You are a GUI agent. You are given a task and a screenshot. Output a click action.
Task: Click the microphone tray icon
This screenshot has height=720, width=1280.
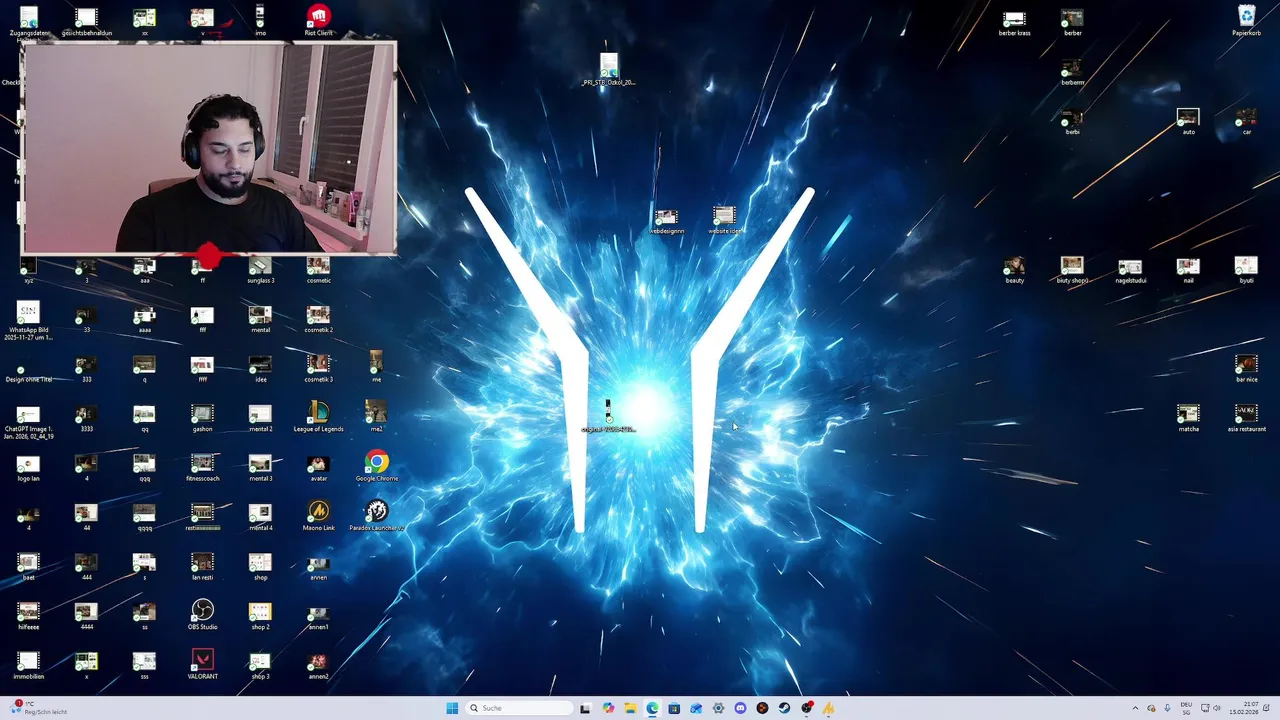[1167, 708]
